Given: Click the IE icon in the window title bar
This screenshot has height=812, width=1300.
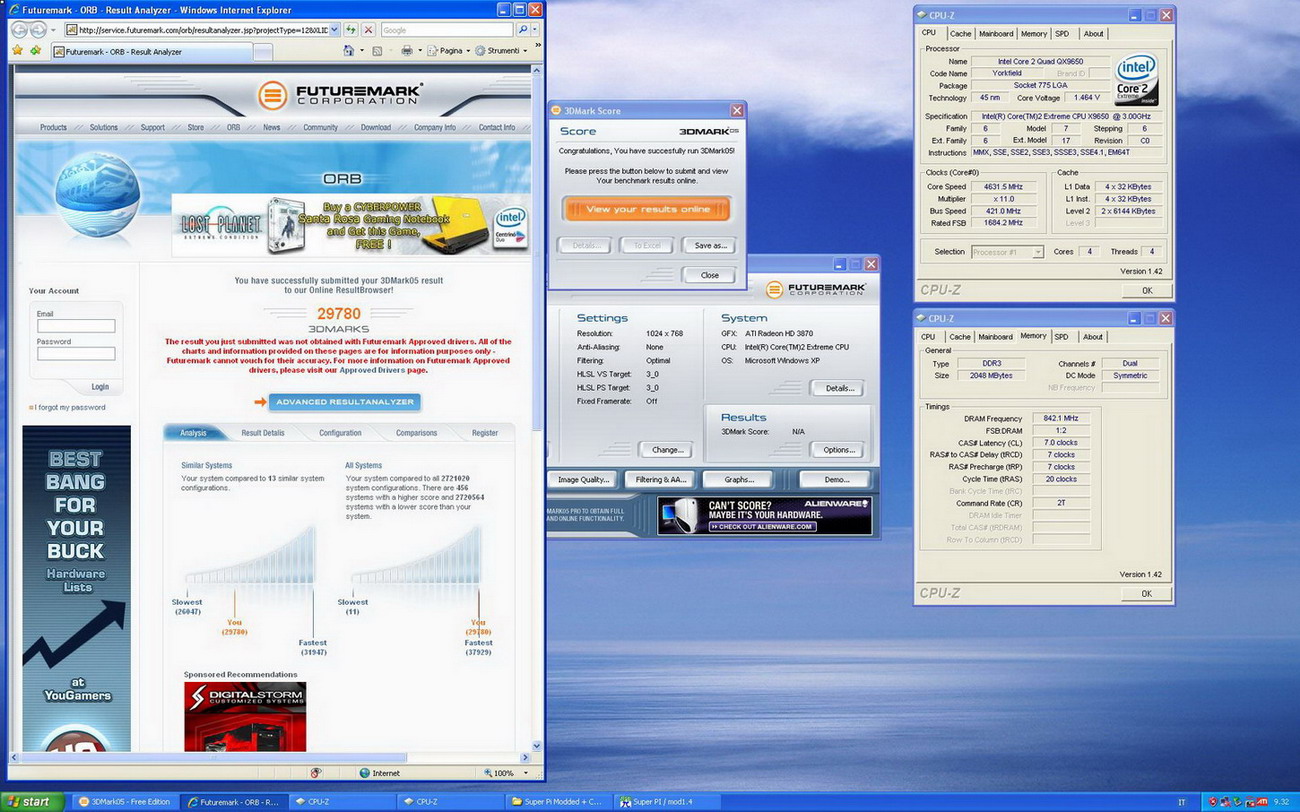Looking at the screenshot, I should pos(14,10).
